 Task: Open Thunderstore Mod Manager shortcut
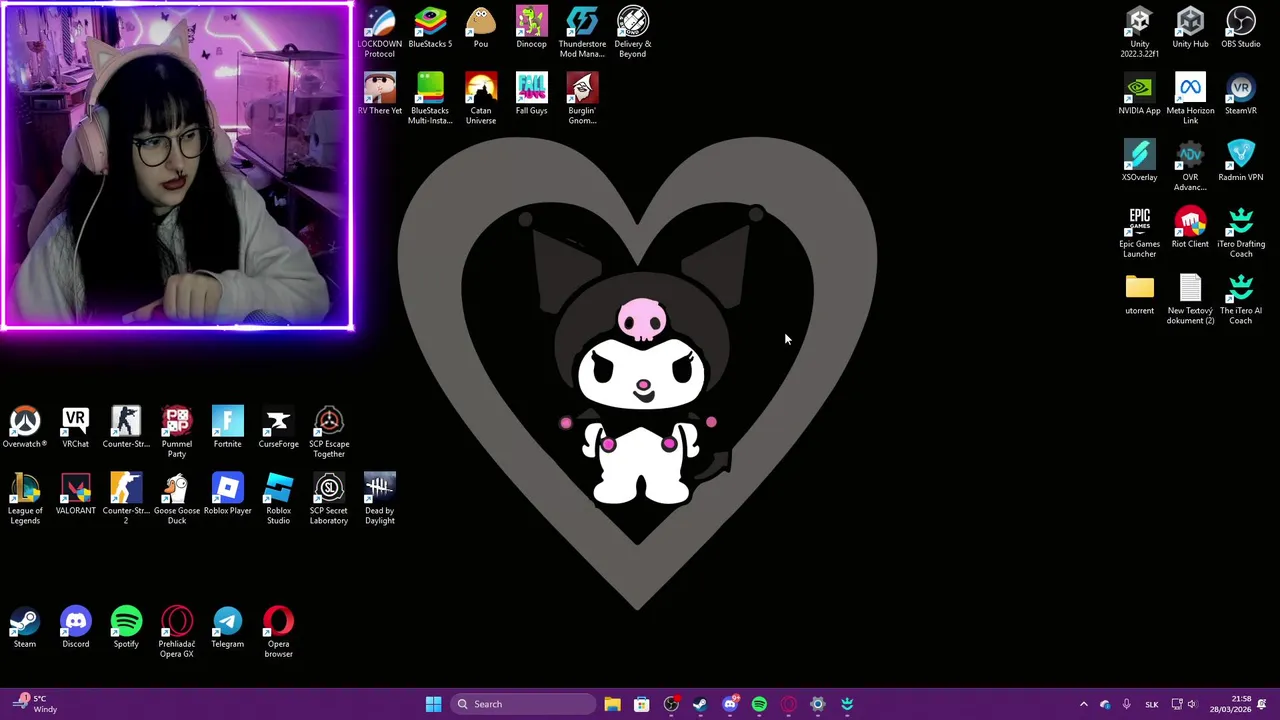pyautogui.click(x=582, y=32)
